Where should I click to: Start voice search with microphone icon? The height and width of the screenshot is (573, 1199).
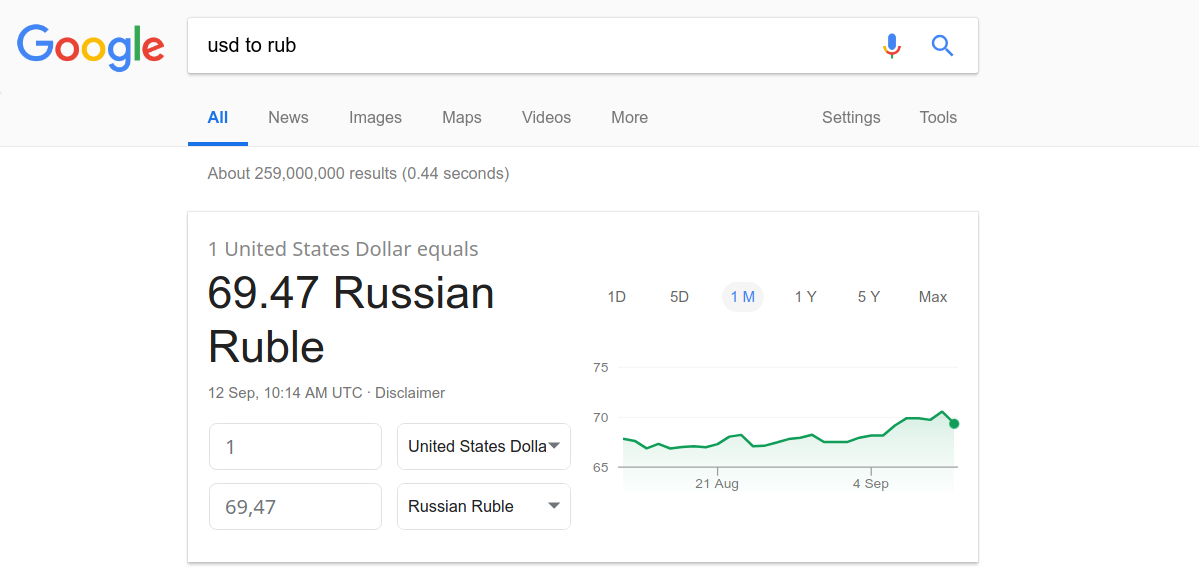[892, 46]
